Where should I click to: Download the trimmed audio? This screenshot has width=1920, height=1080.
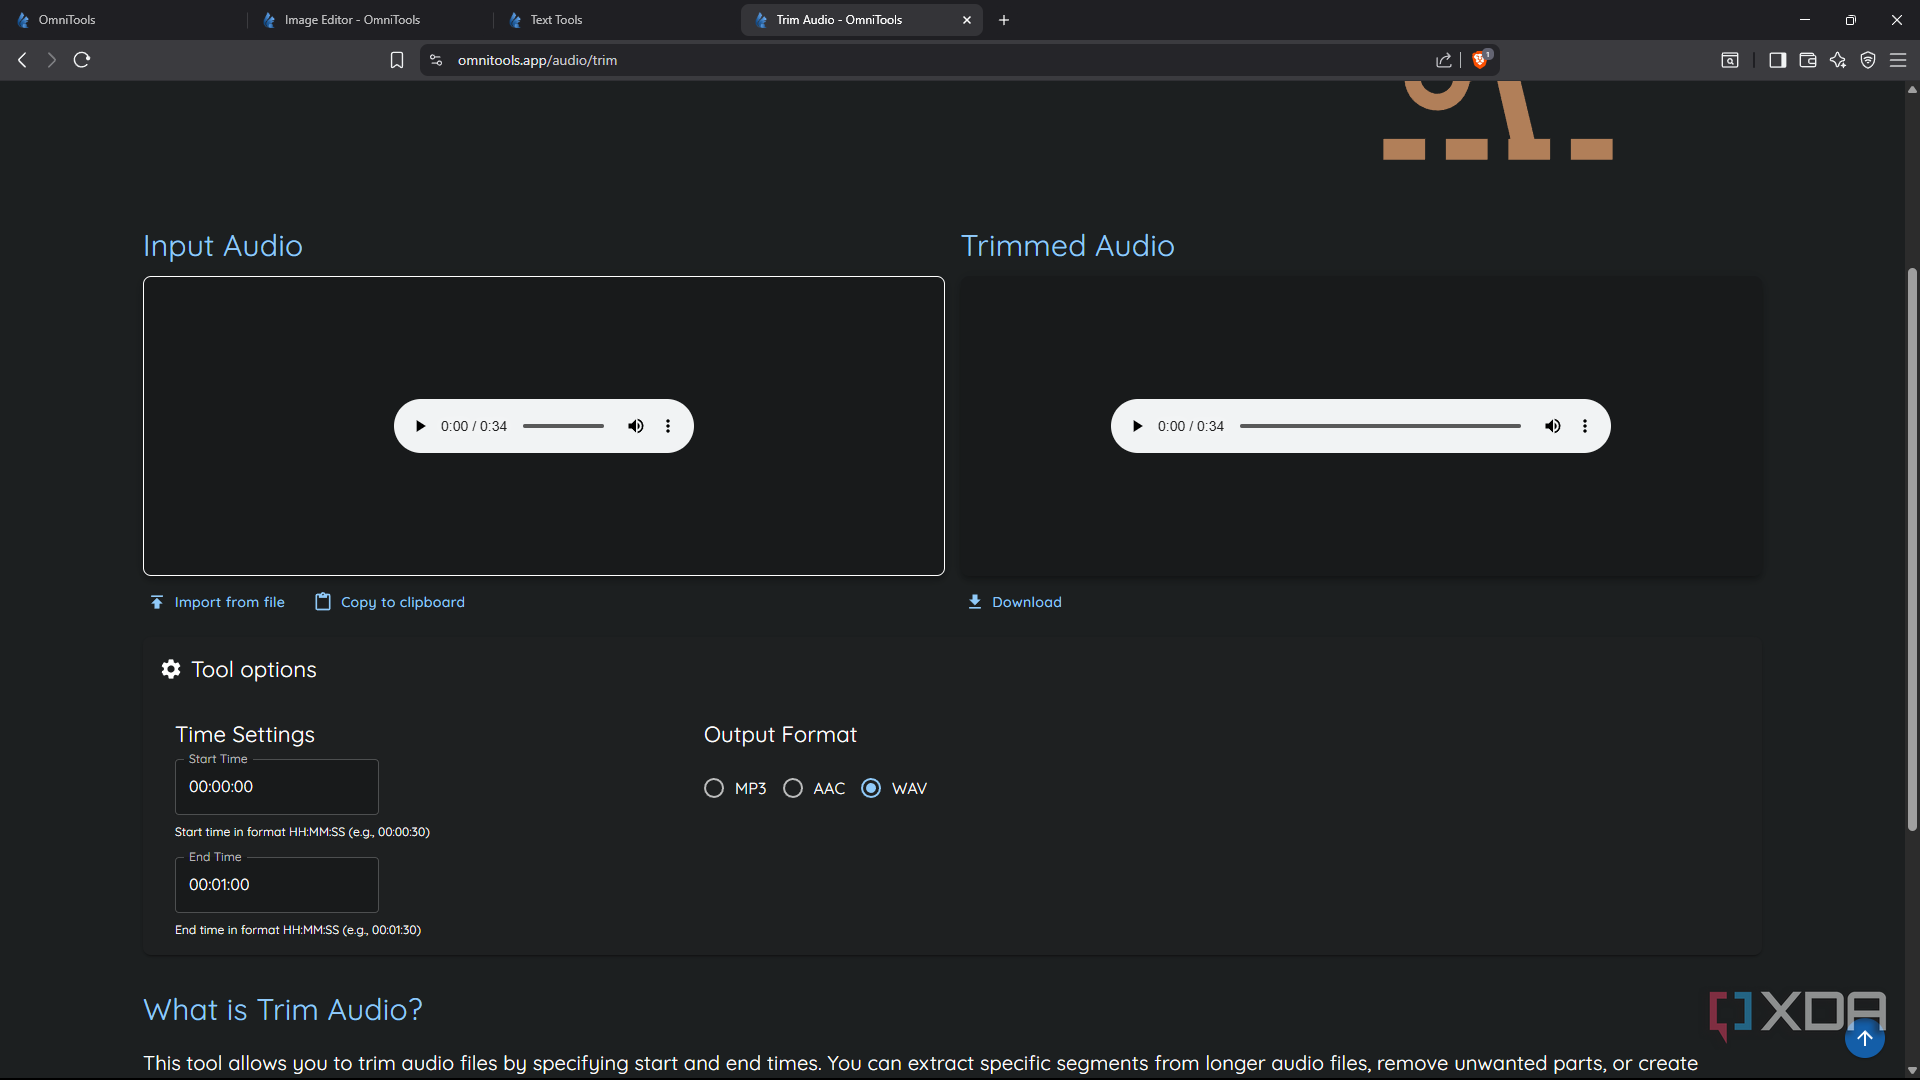(x=1015, y=602)
